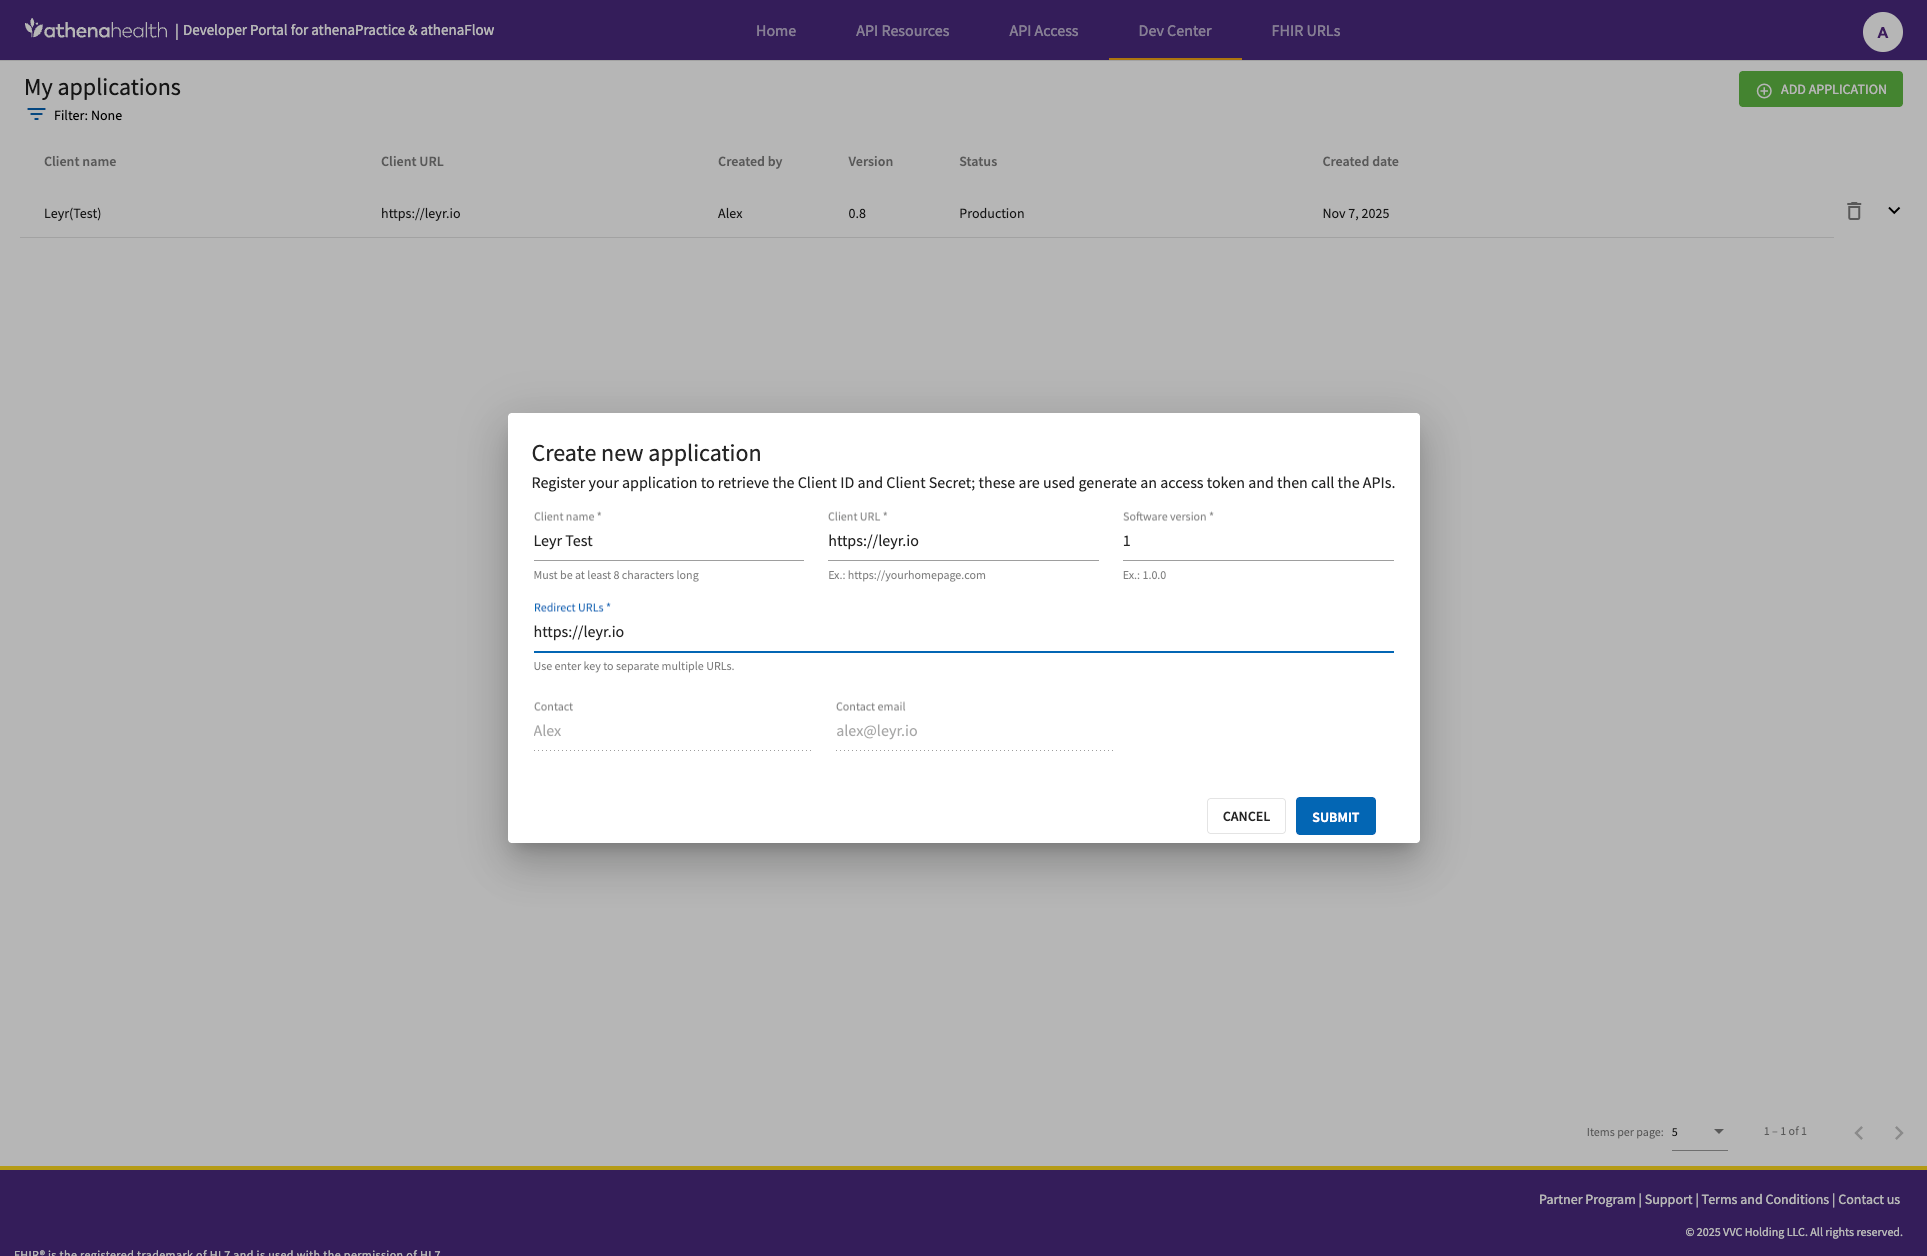Open the items per page dropdown
This screenshot has height=1256, width=1927.
pyautogui.click(x=1699, y=1132)
